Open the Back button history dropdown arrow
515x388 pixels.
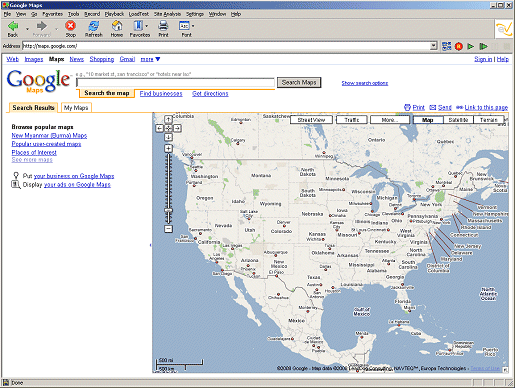[x=27, y=28]
